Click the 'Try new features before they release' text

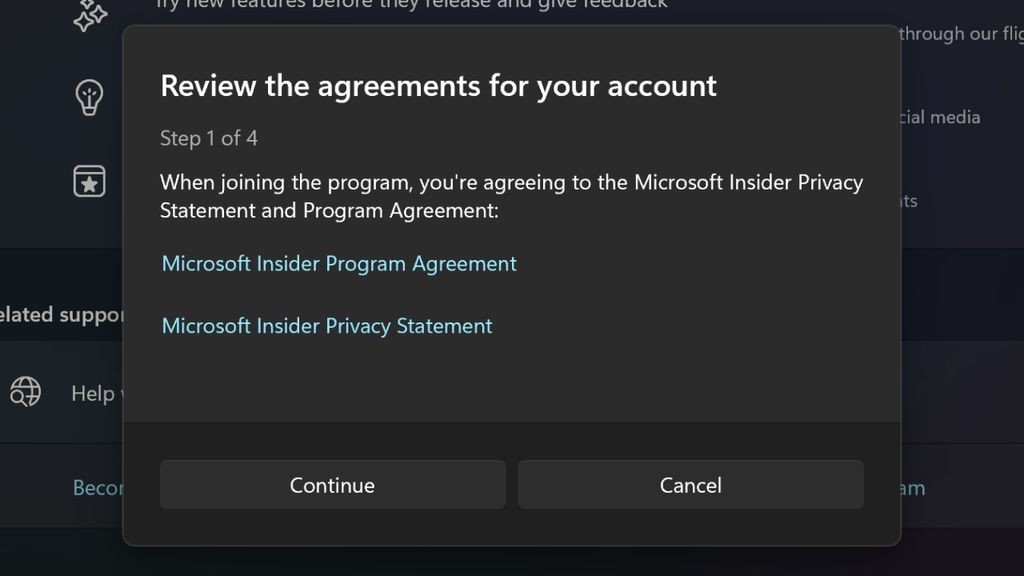pos(411,5)
